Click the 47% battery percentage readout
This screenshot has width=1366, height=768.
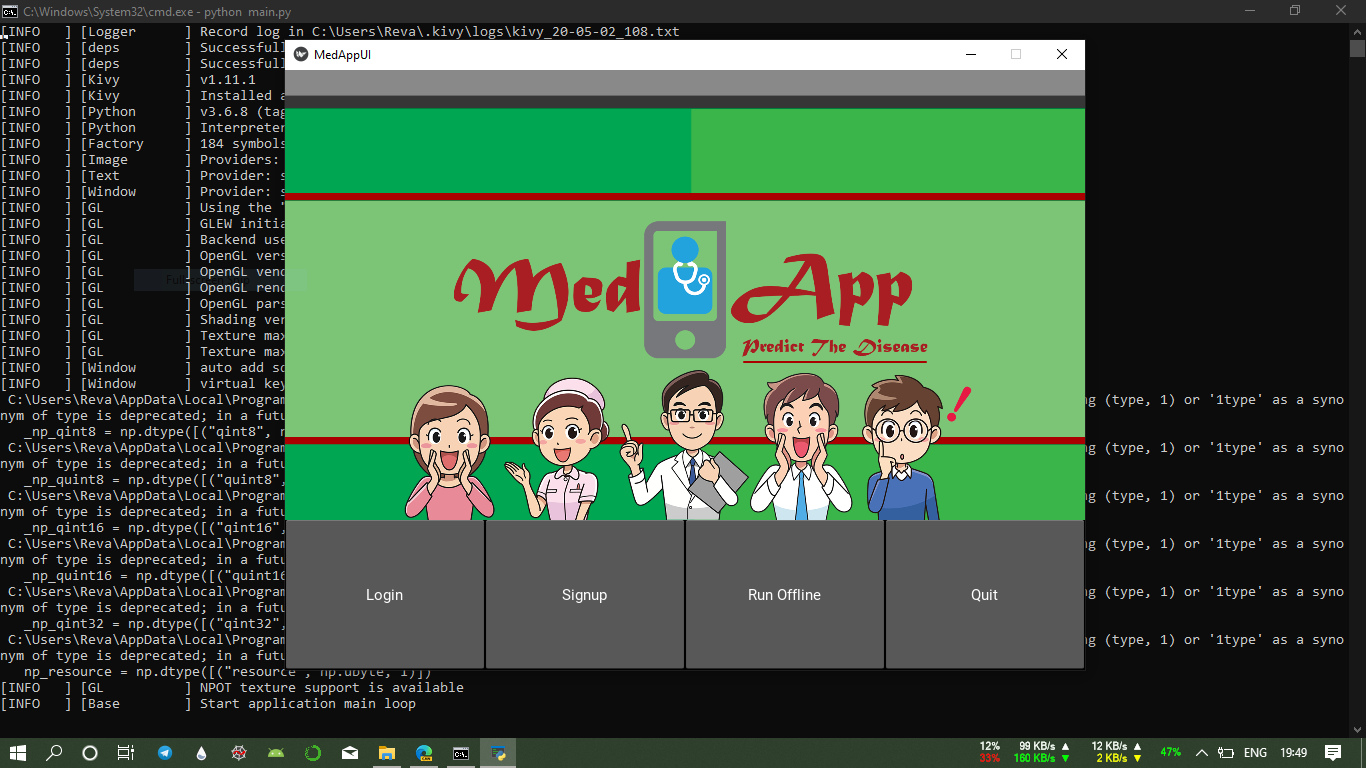pos(1170,752)
